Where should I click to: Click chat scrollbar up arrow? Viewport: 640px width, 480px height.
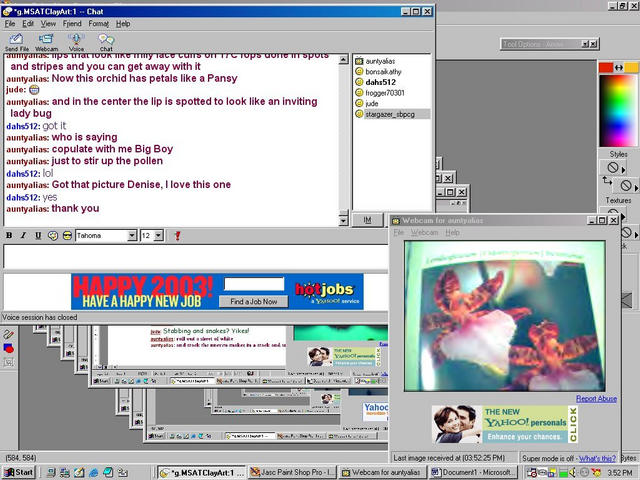click(344, 60)
